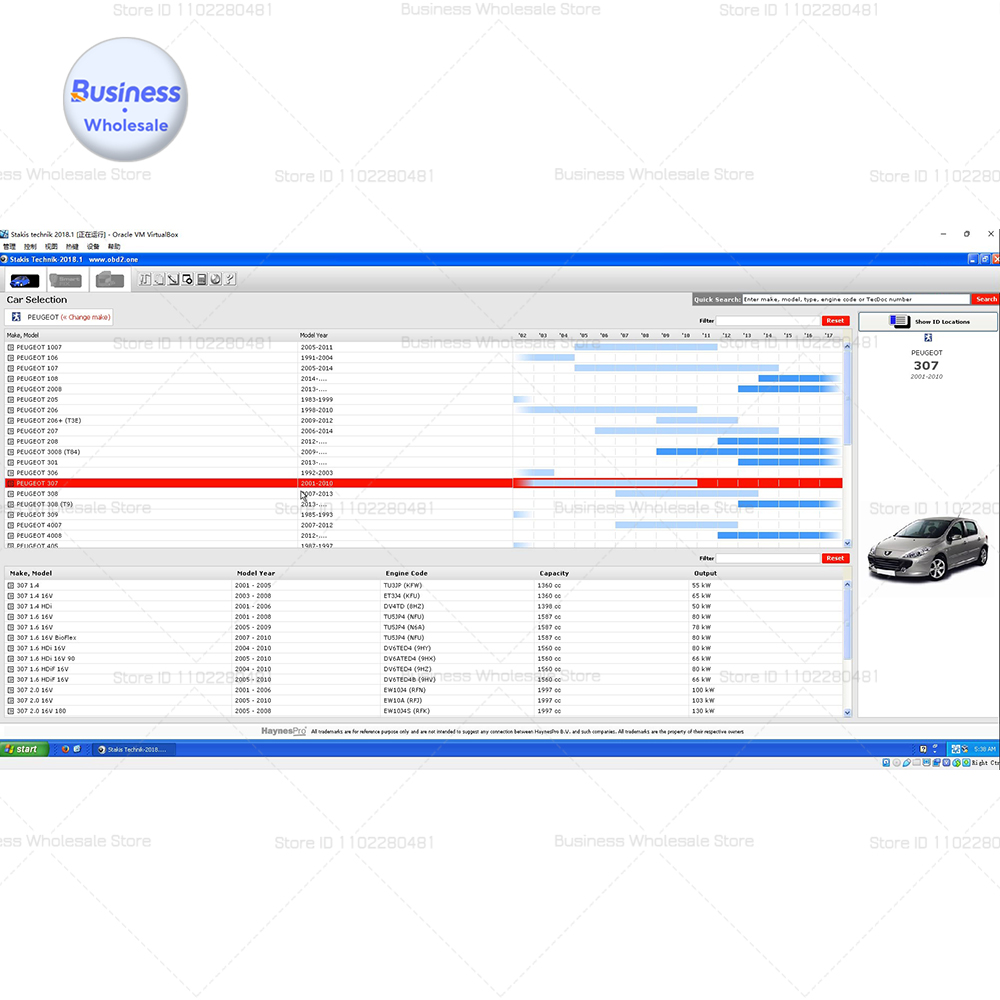Open the 帮助 menu in VirtualBox
The image size is (1000, 1000).
[114, 246]
